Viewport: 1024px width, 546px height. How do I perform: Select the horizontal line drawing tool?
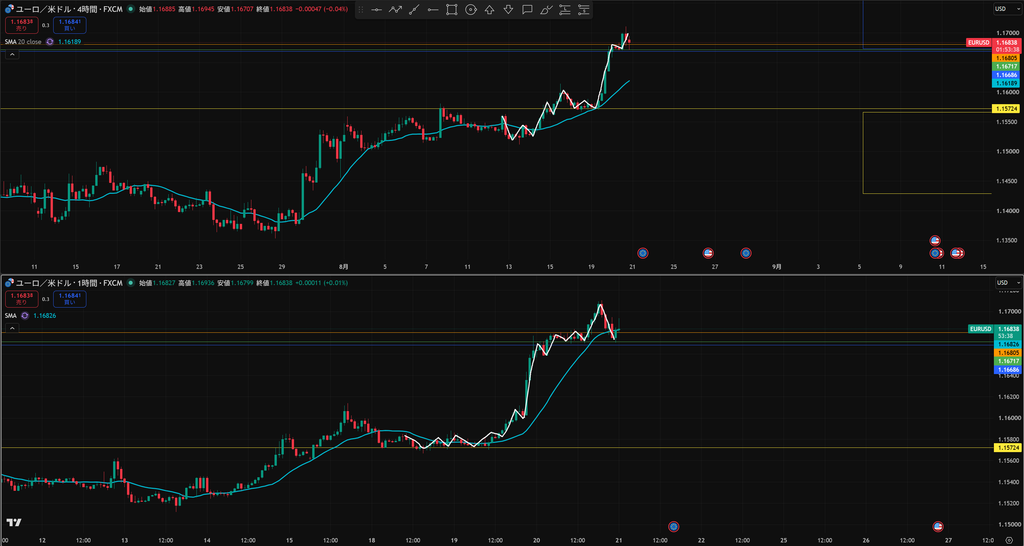pyautogui.click(x=376, y=10)
